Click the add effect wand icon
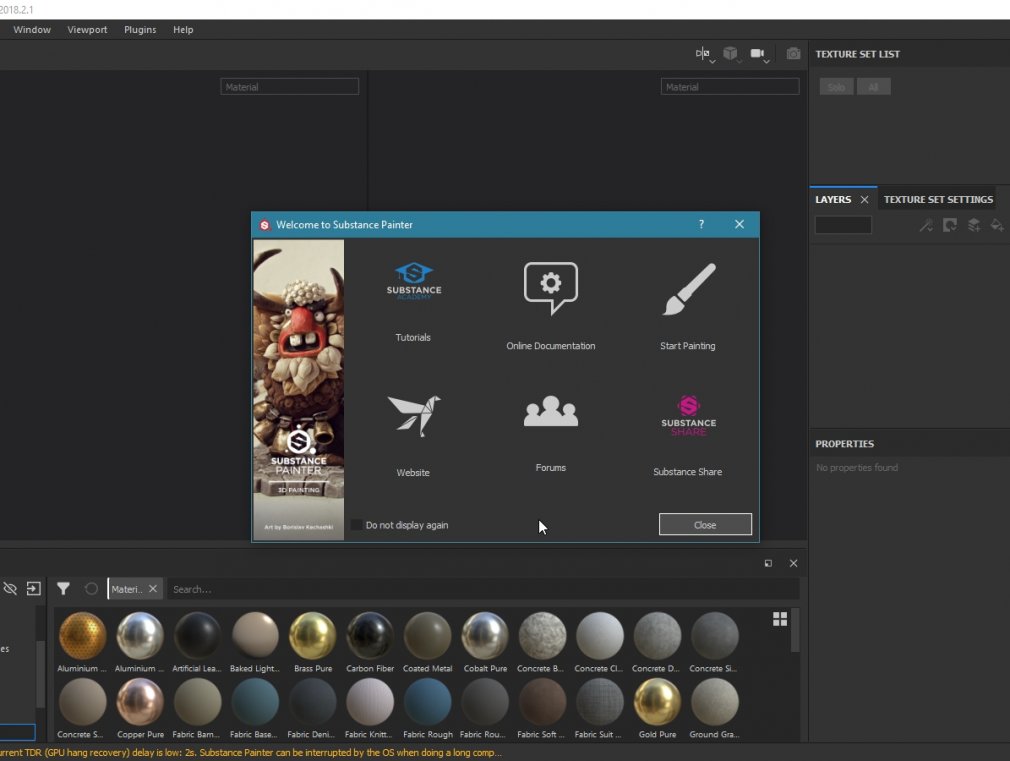 tap(926, 225)
